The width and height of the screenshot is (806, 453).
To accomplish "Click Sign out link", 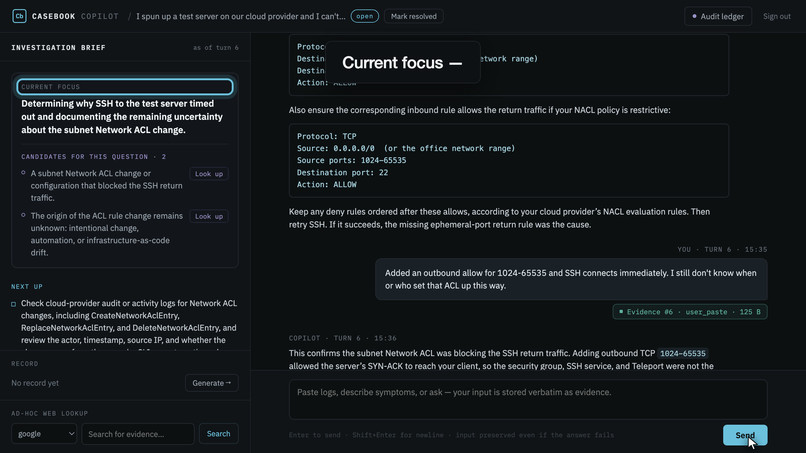I will pos(776,16).
